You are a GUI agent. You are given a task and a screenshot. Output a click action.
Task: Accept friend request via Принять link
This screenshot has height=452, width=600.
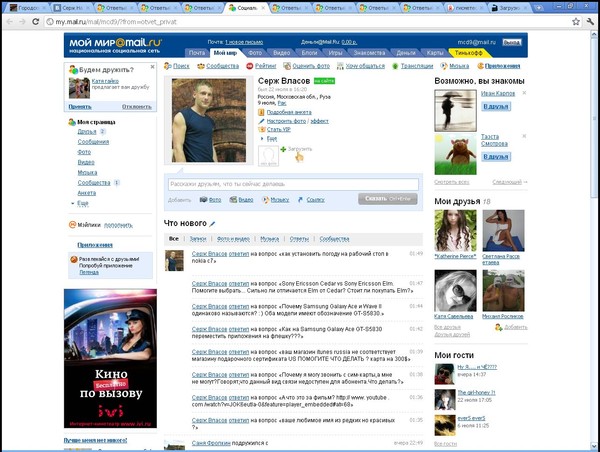(x=80, y=105)
